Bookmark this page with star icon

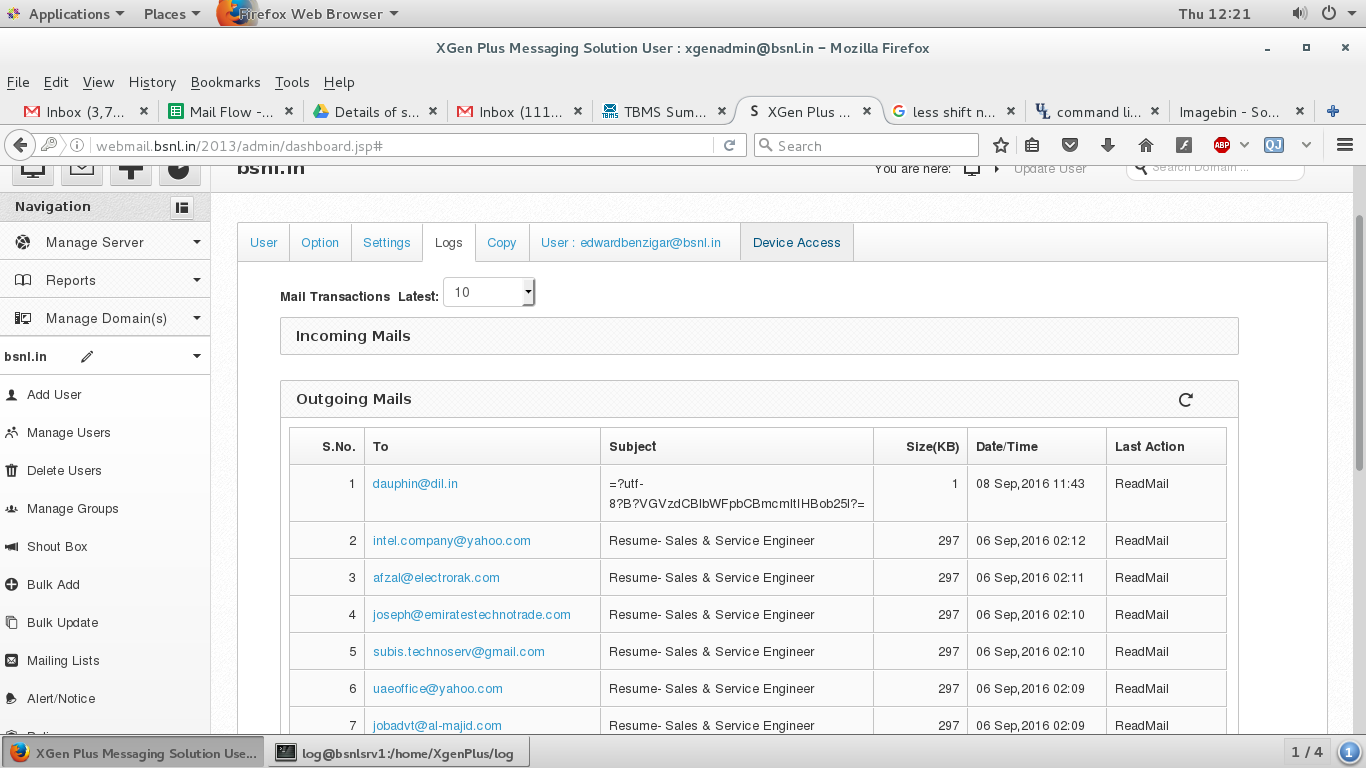(1000, 145)
